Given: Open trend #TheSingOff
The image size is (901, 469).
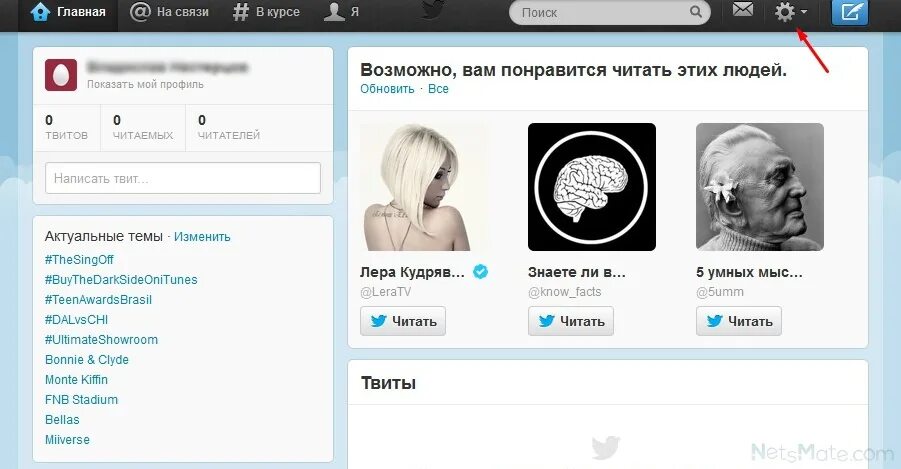Looking at the screenshot, I should (x=79, y=260).
